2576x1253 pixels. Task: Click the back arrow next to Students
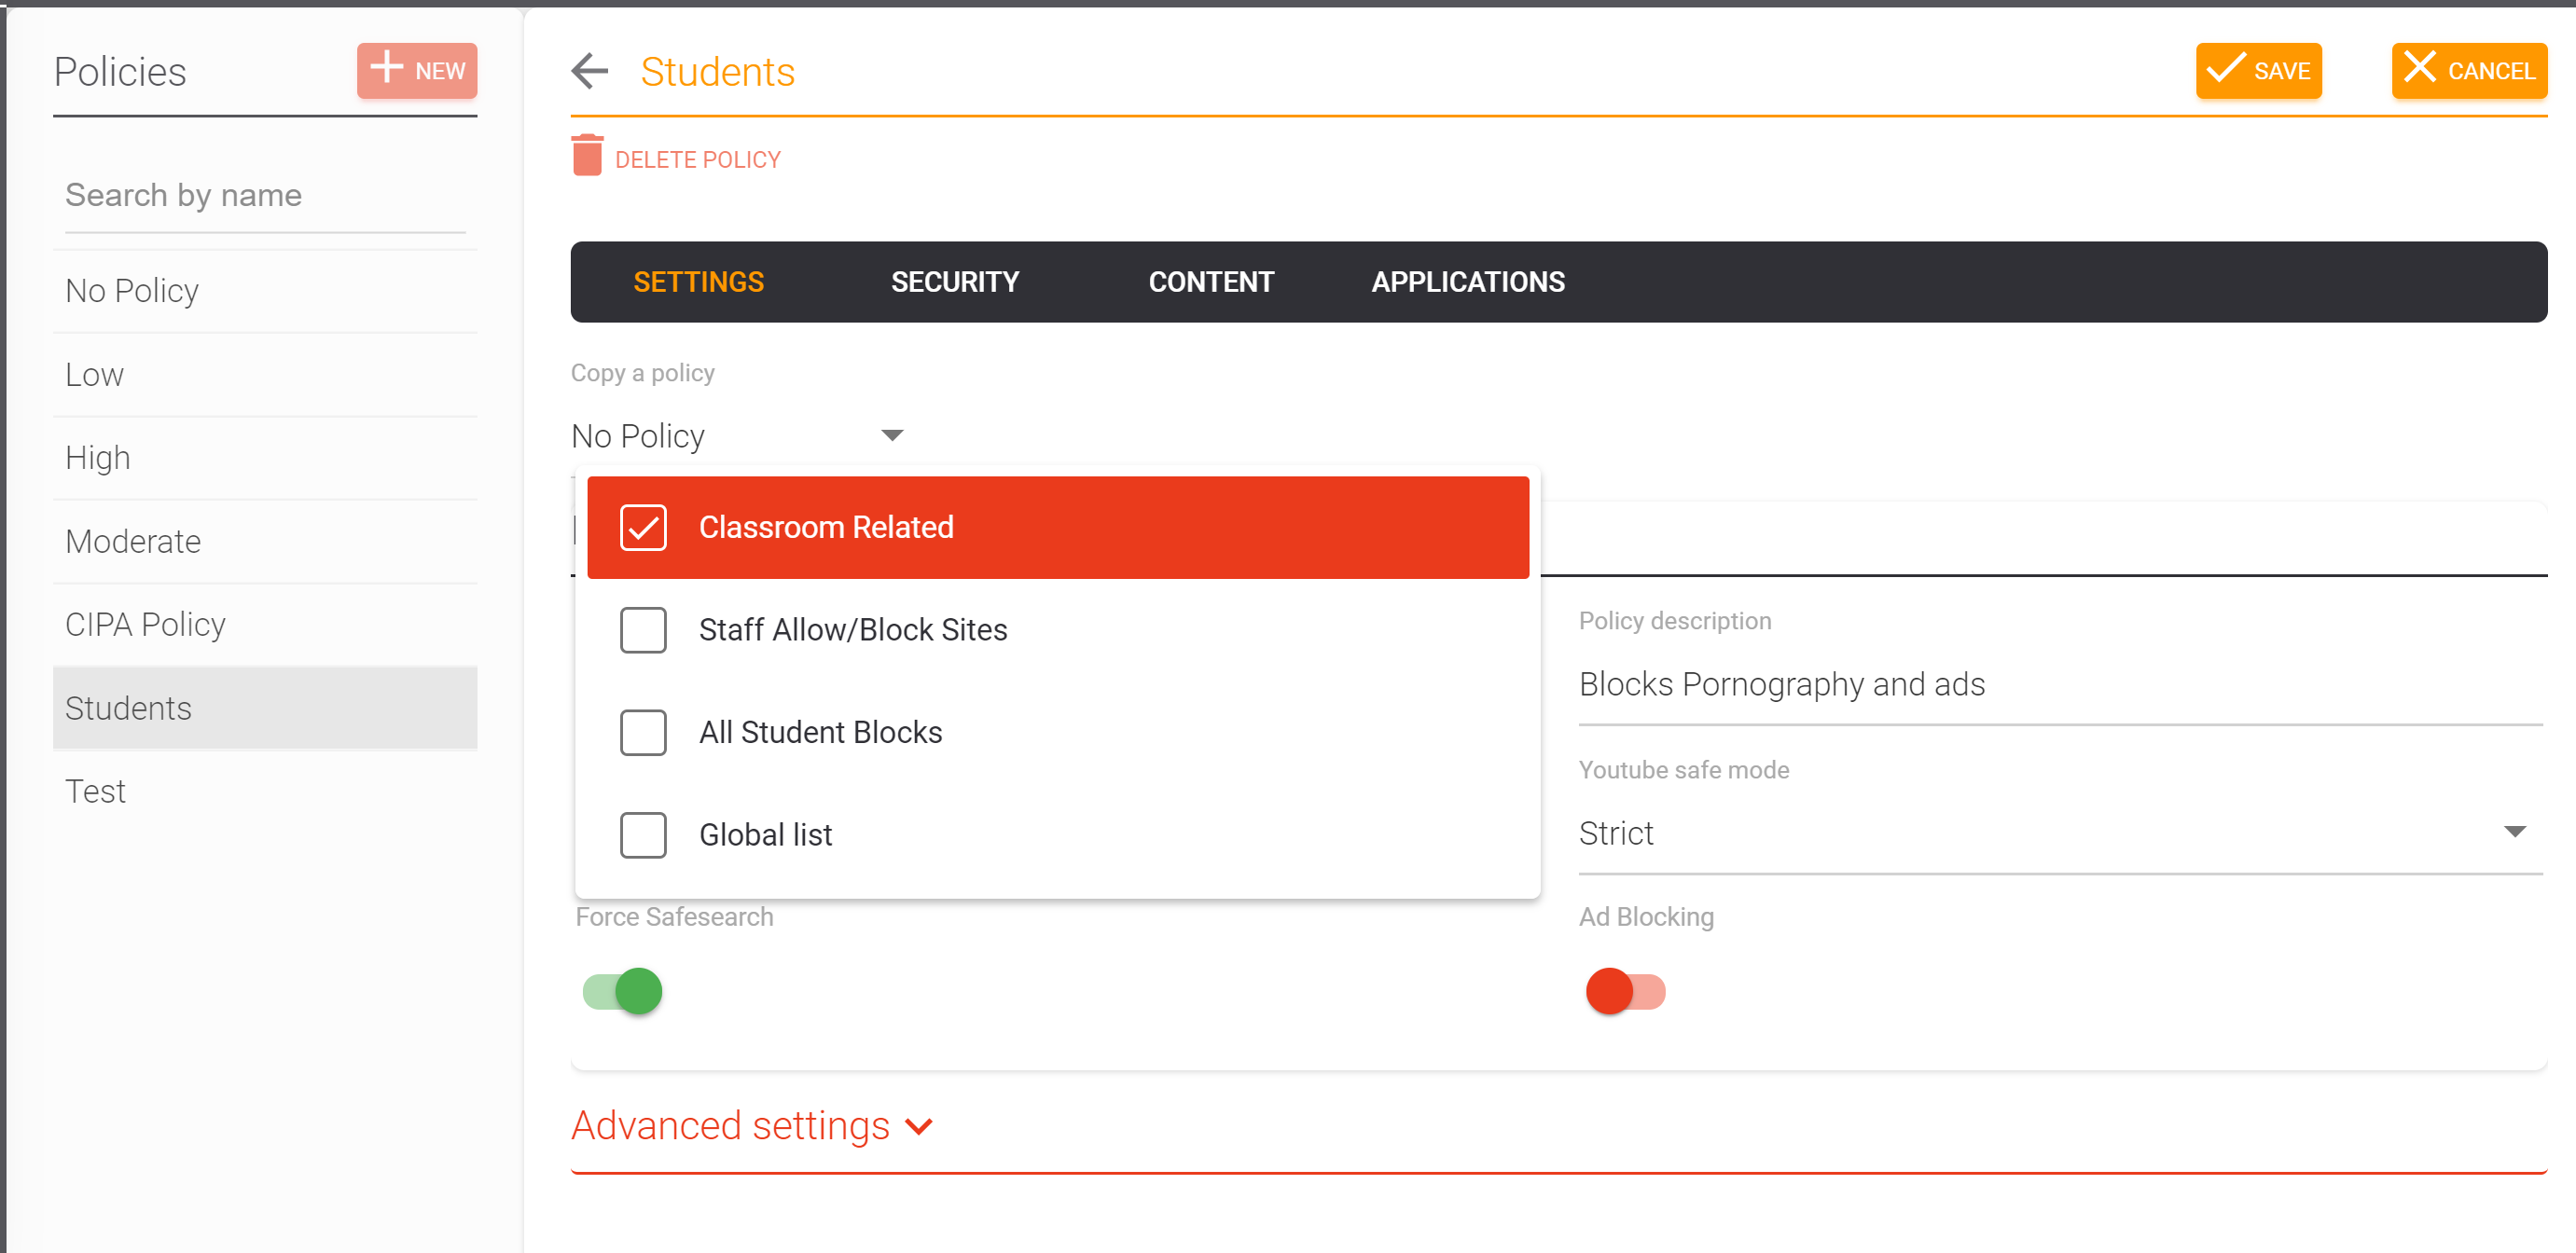pos(589,71)
